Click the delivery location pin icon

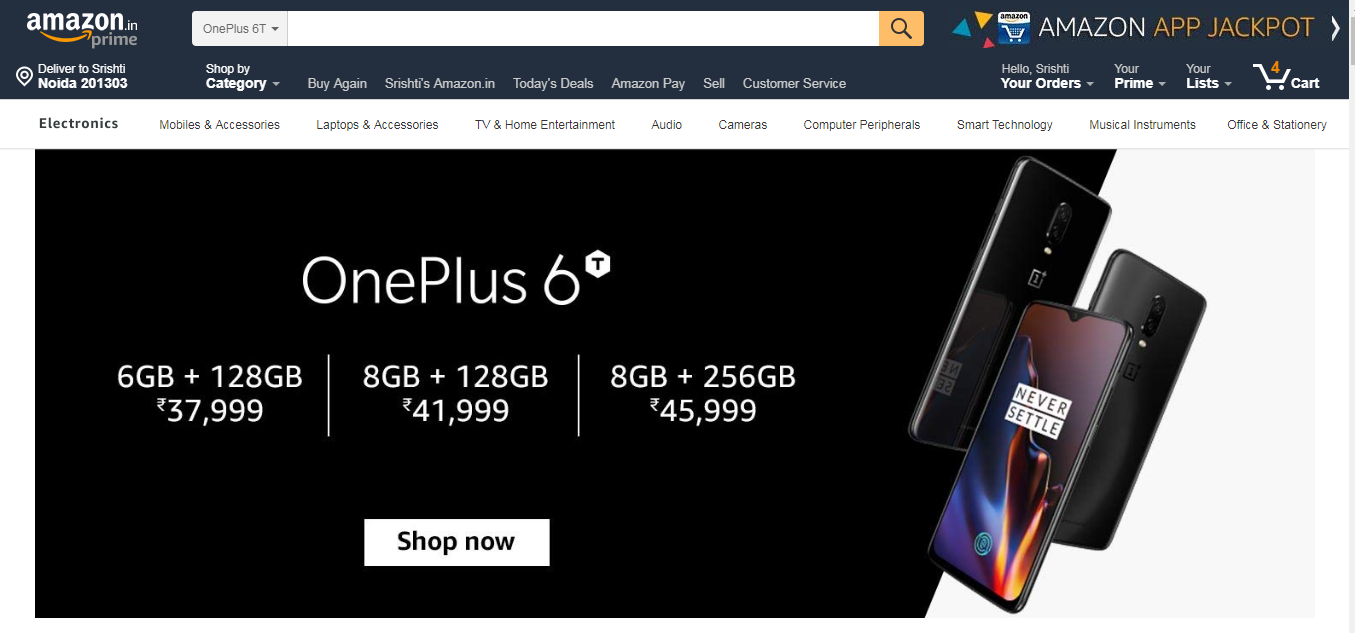(25, 76)
